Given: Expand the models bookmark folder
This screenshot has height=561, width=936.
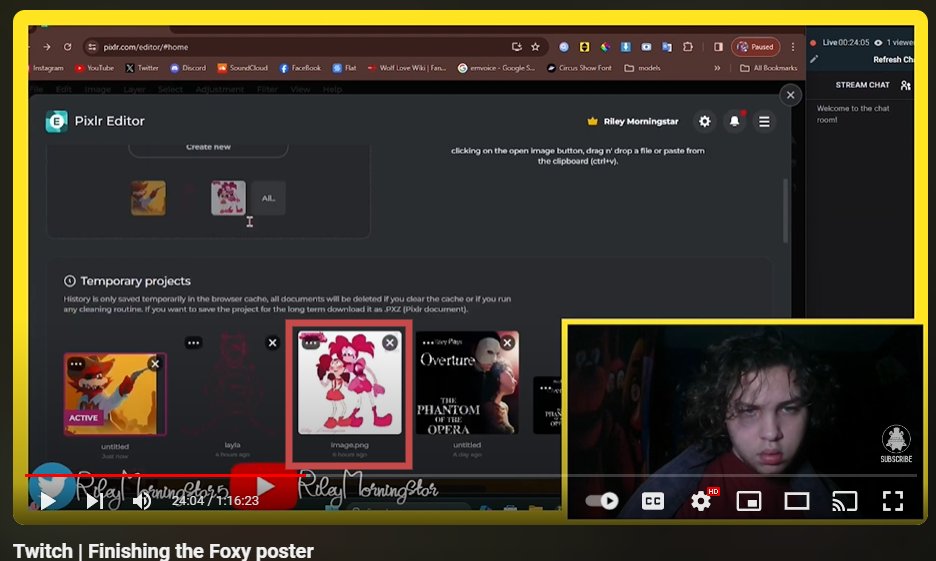Looking at the screenshot, I should [x=642, y=68].
